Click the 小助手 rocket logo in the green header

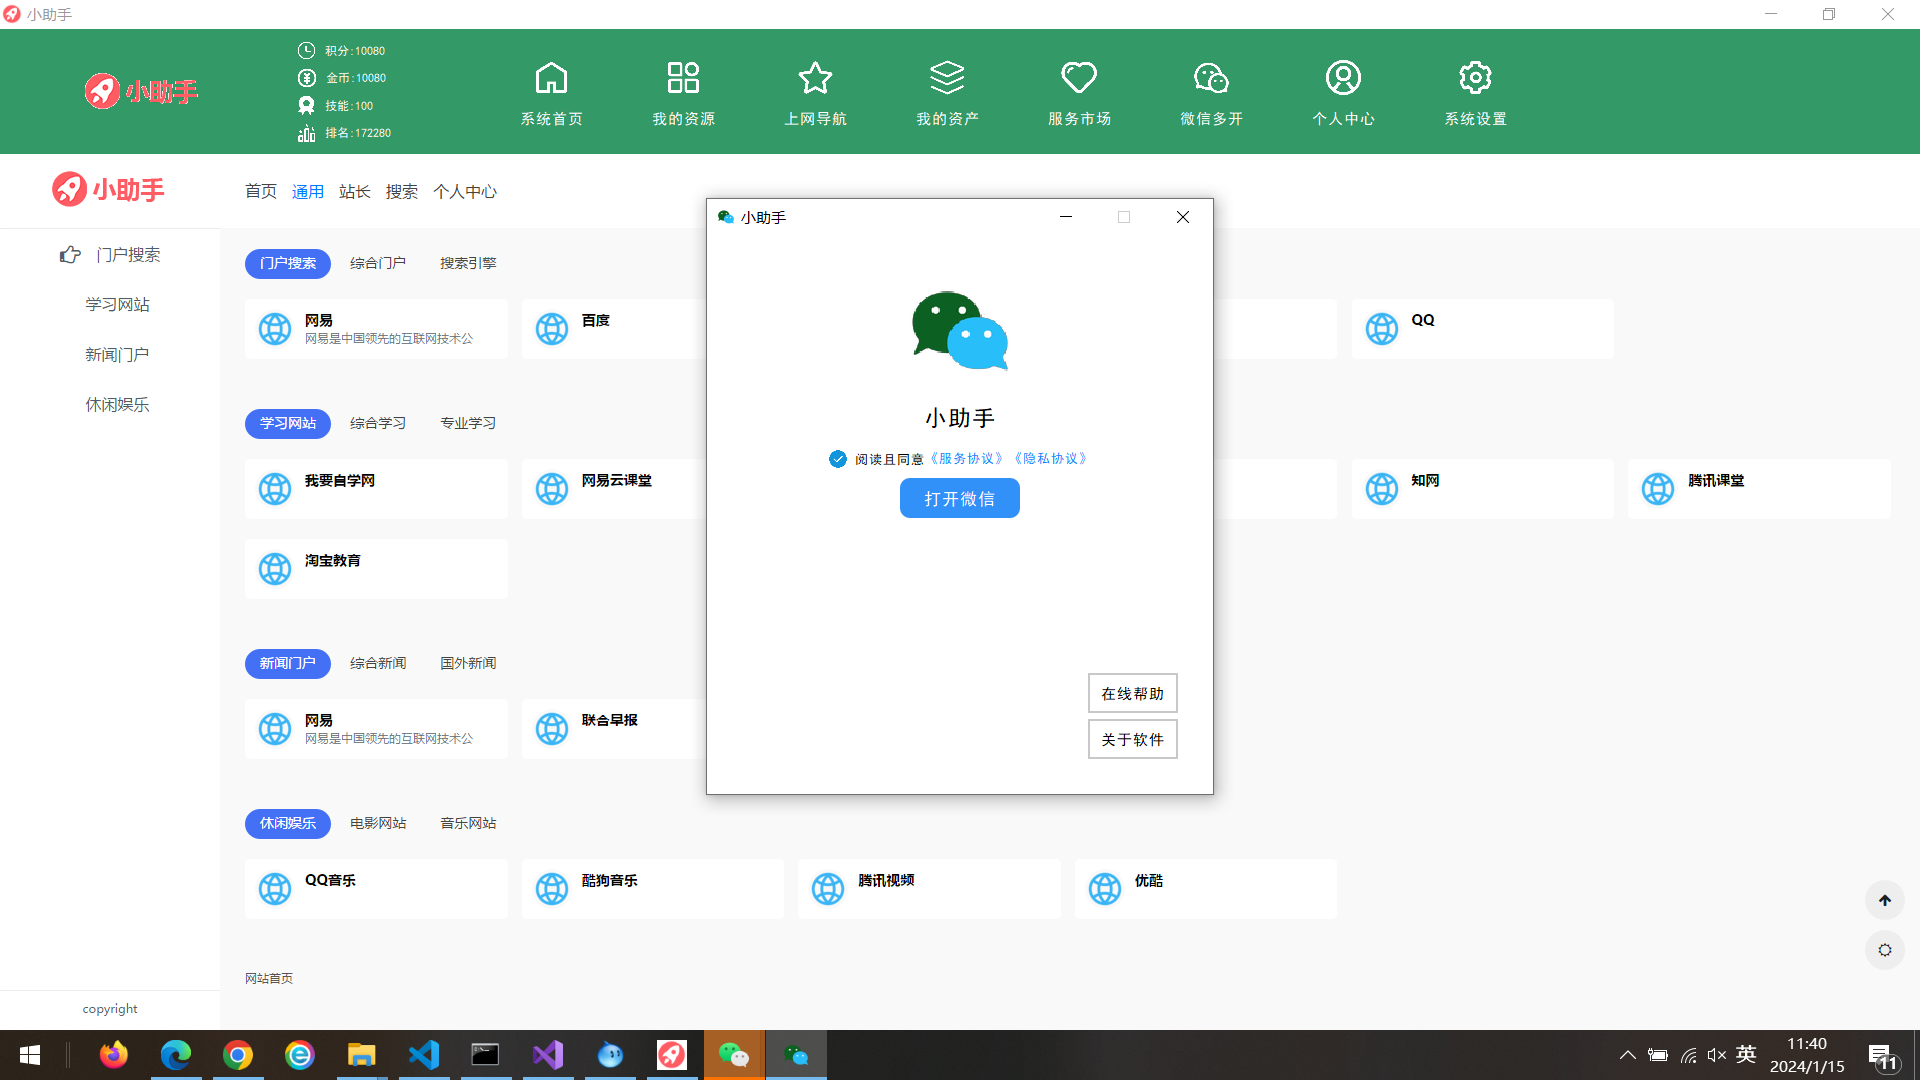point(141,91)
